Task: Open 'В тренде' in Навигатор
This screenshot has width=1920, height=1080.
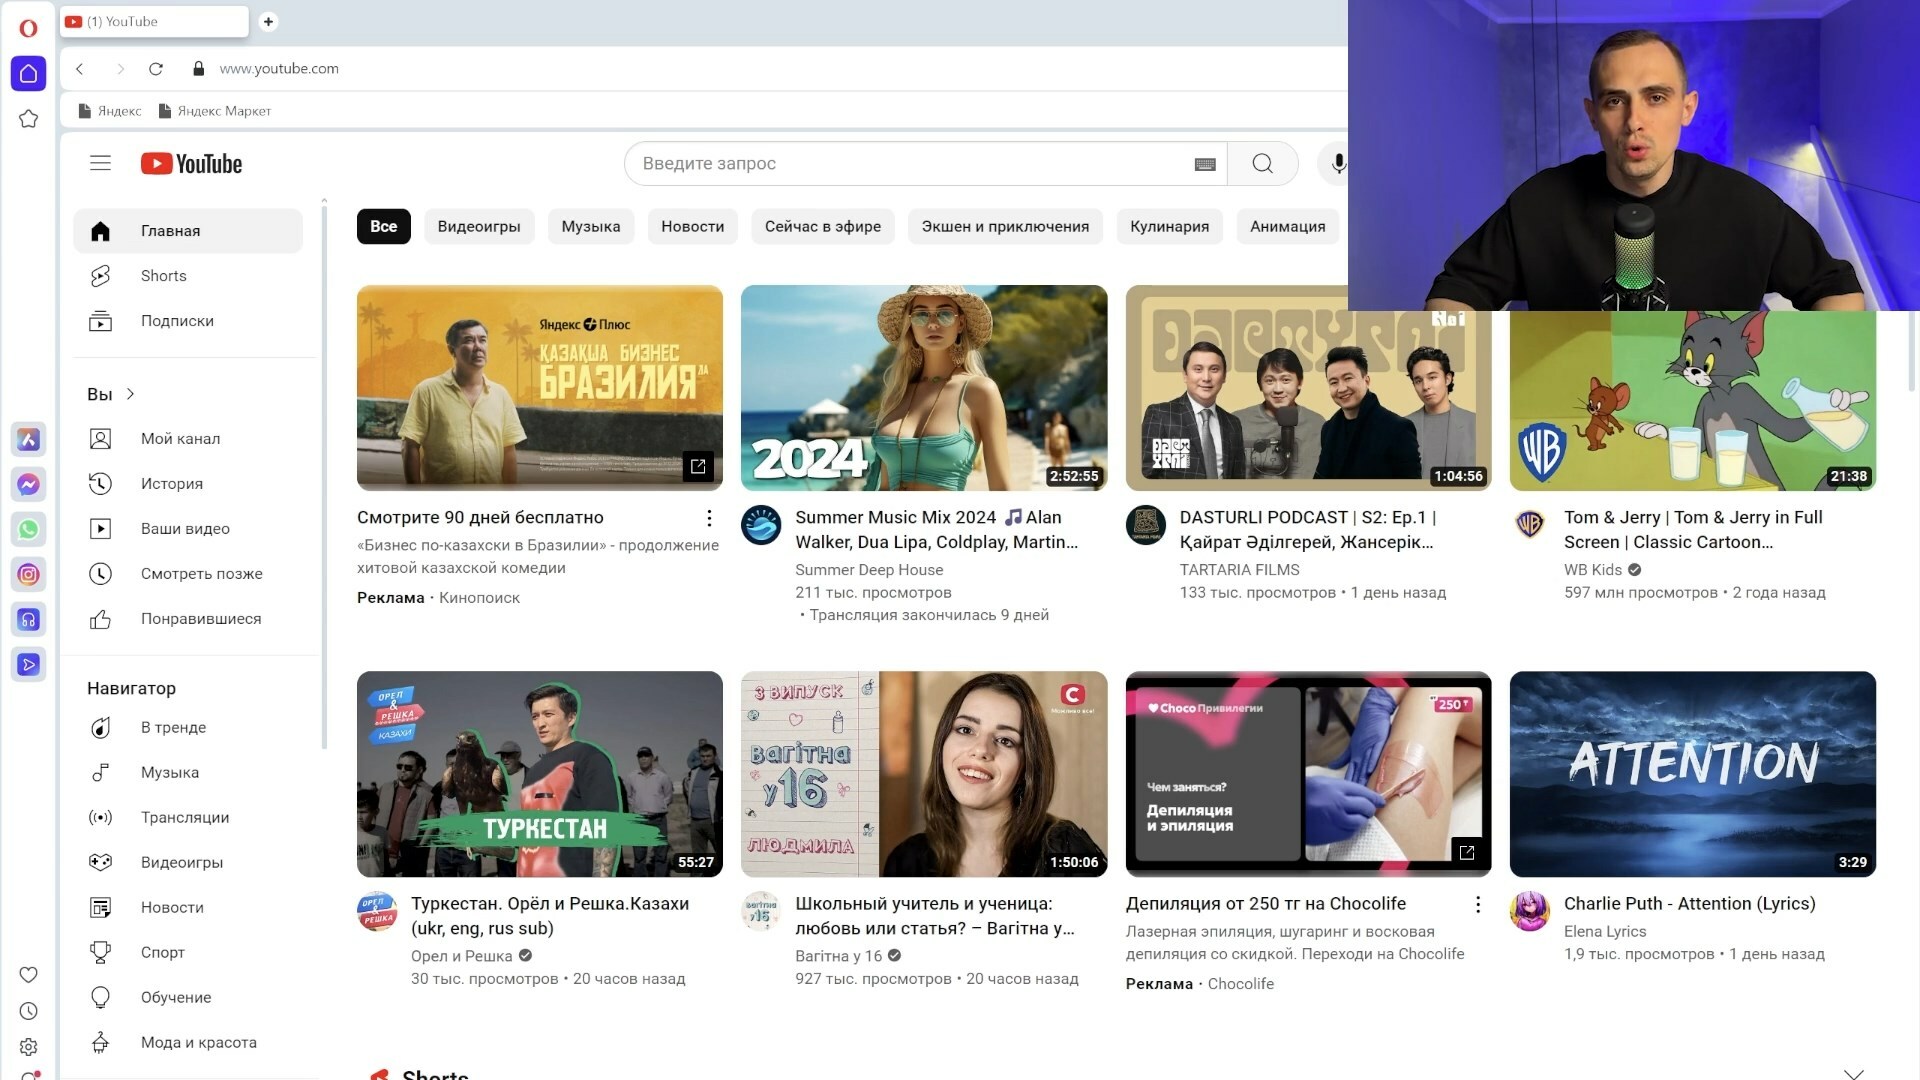Action: click(188, 728)
